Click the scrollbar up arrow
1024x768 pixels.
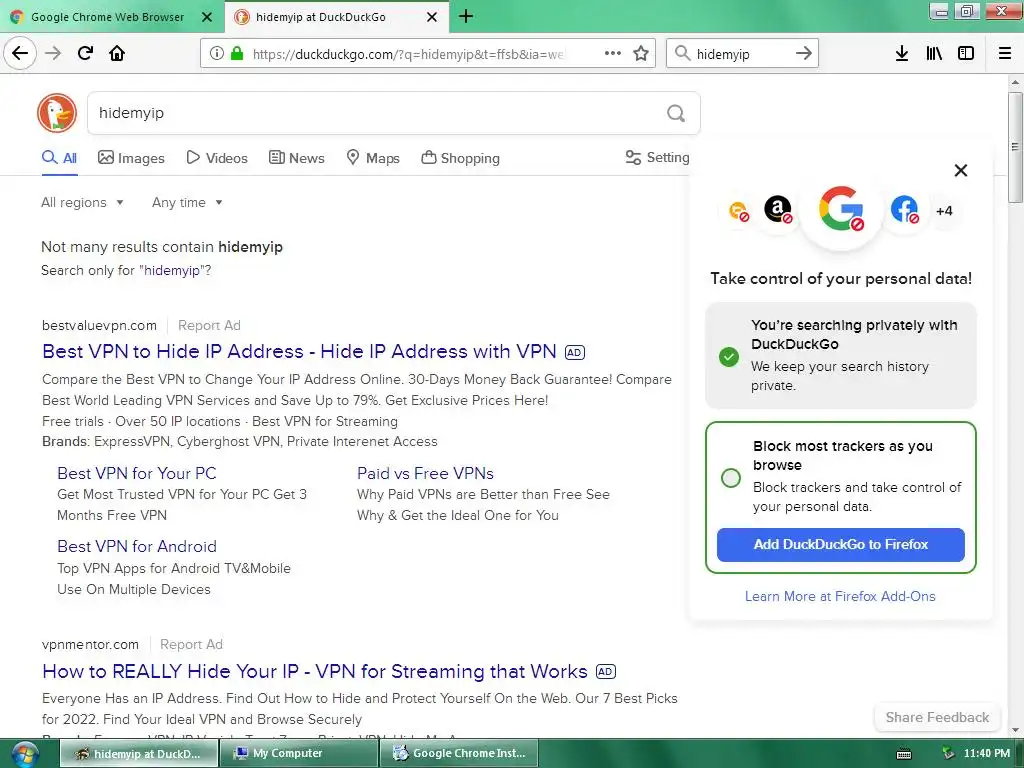(1015, 82)
